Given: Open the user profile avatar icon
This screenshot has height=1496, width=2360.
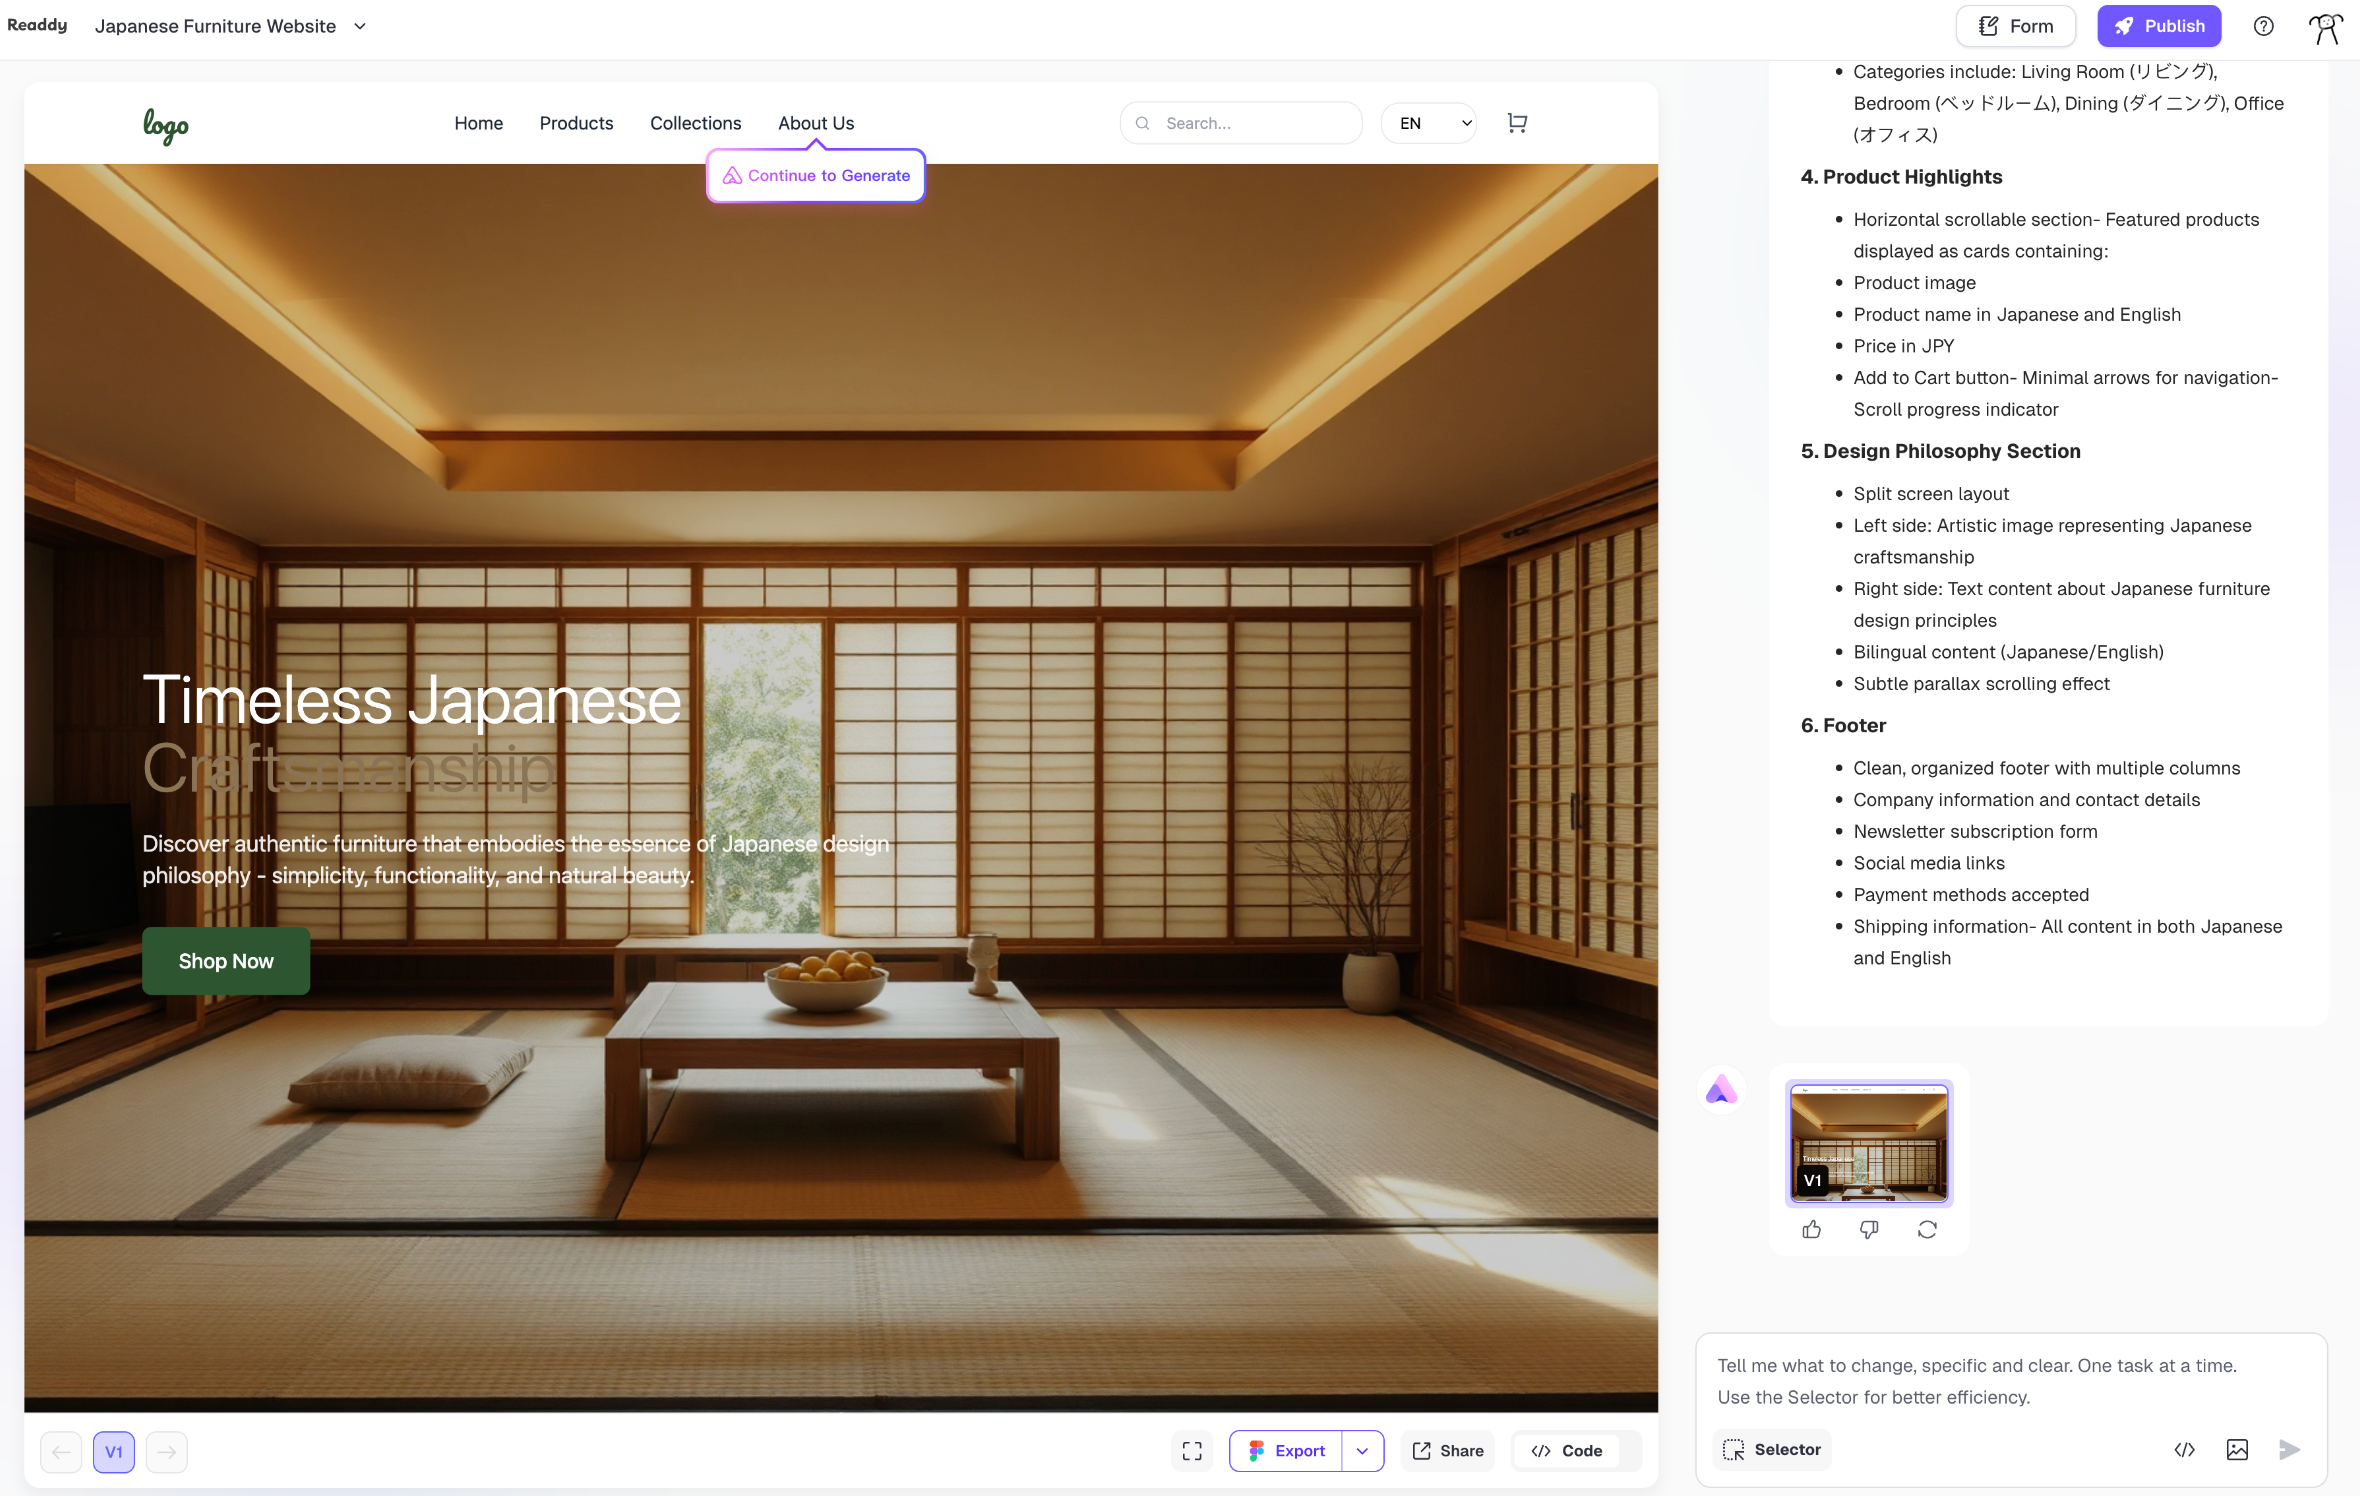Looking at the screenshot, I should pyautogui.click(x=2325, y=27).
